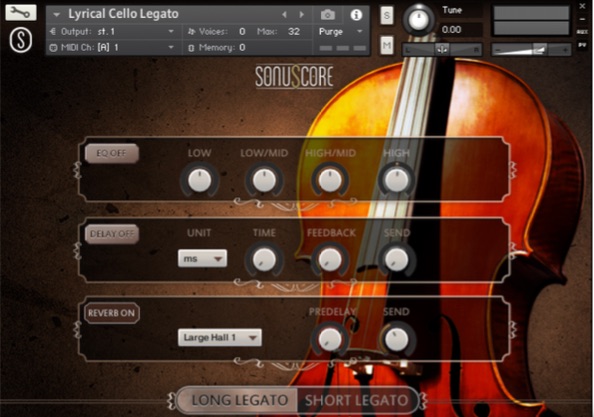
Task: Adjust the Tune knob
Action: (419, 20)
